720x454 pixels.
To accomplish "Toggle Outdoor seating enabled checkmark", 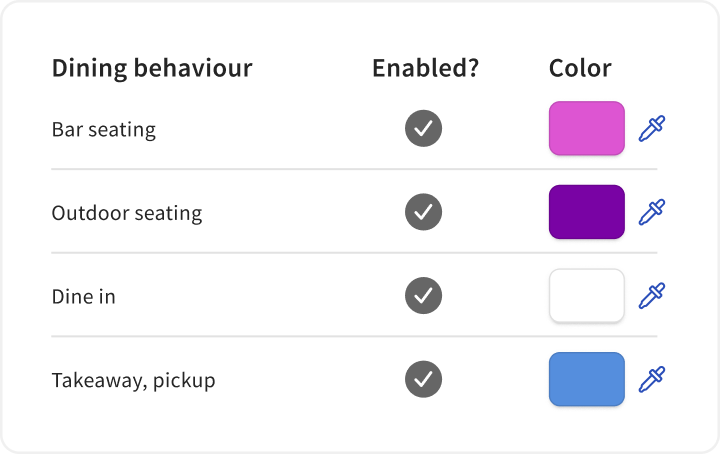I will click(x=423, y=212).
